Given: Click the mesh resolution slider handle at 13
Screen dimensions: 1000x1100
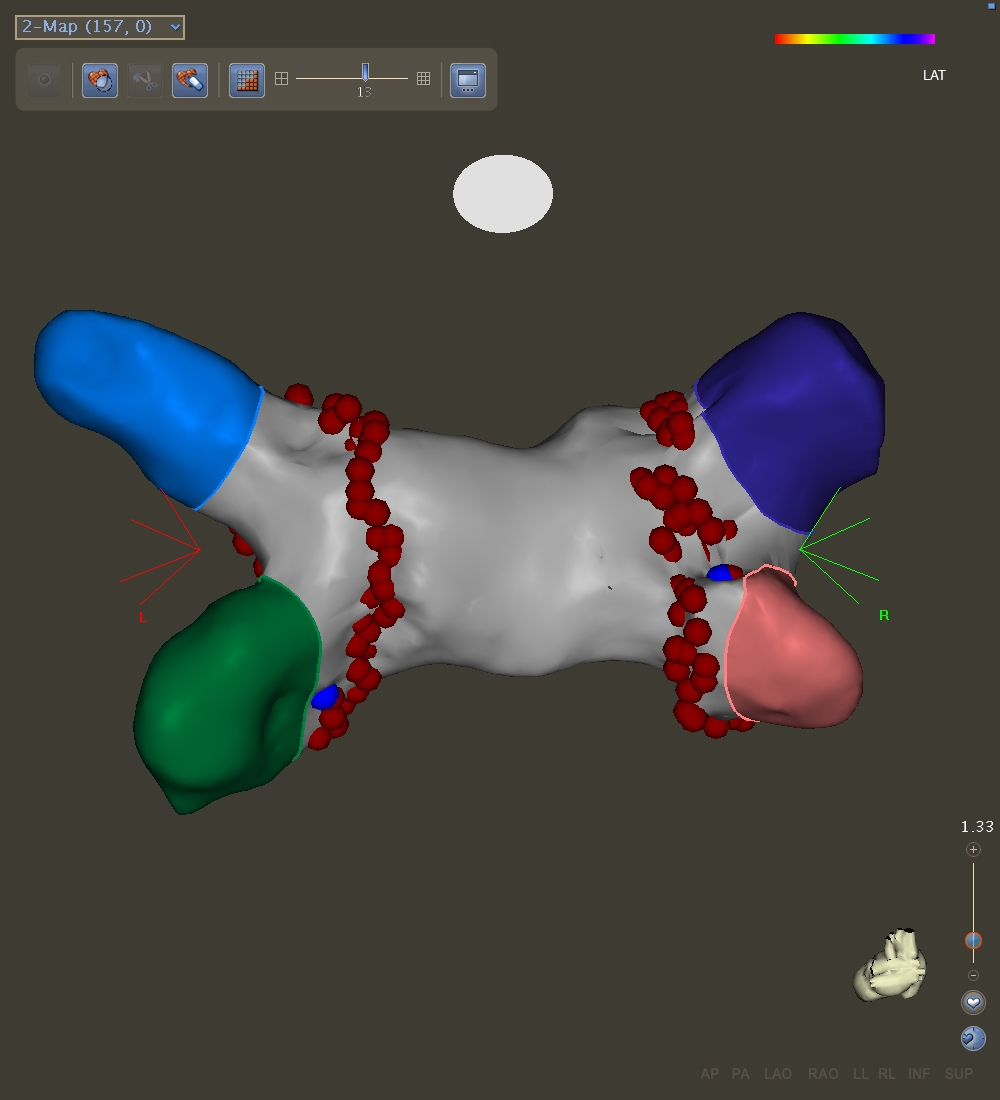Looking at the screenshot, I should tap(365, 72).
